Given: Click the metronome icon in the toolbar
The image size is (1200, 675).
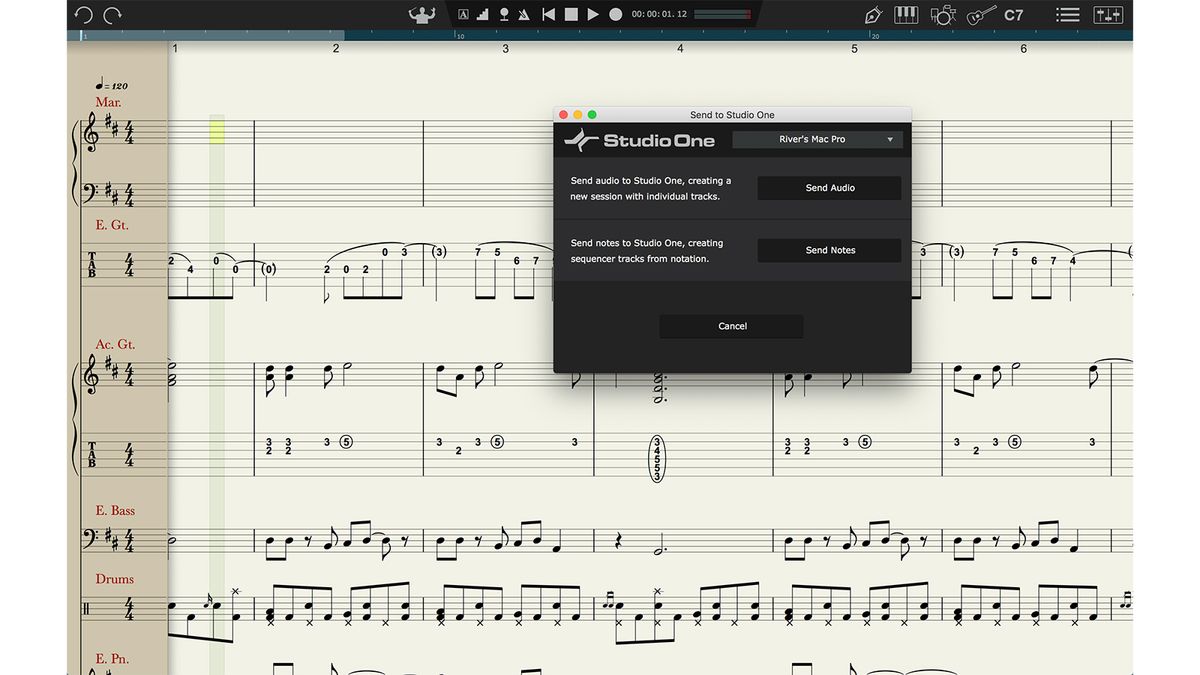Looking at the screenshot, I should click(x=523, y=13).
